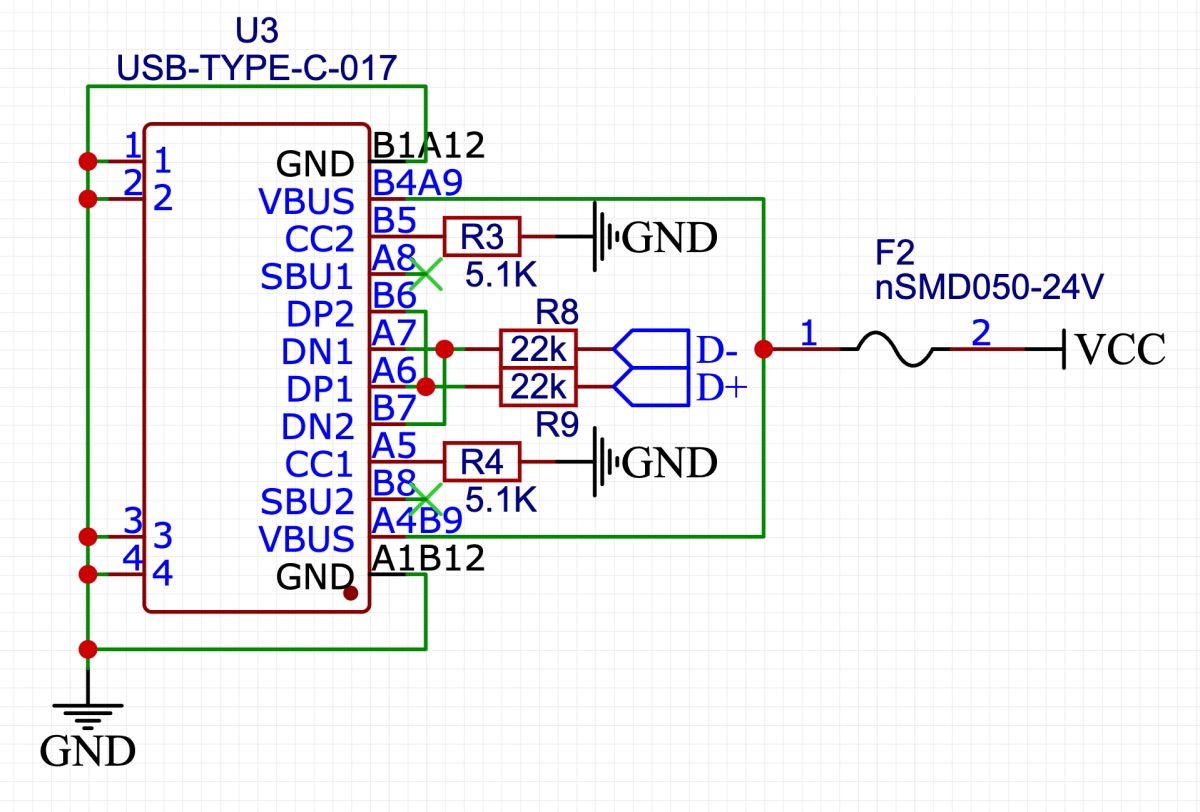
Task: Click the junction dot at shell pin 4
Action: 88,574
